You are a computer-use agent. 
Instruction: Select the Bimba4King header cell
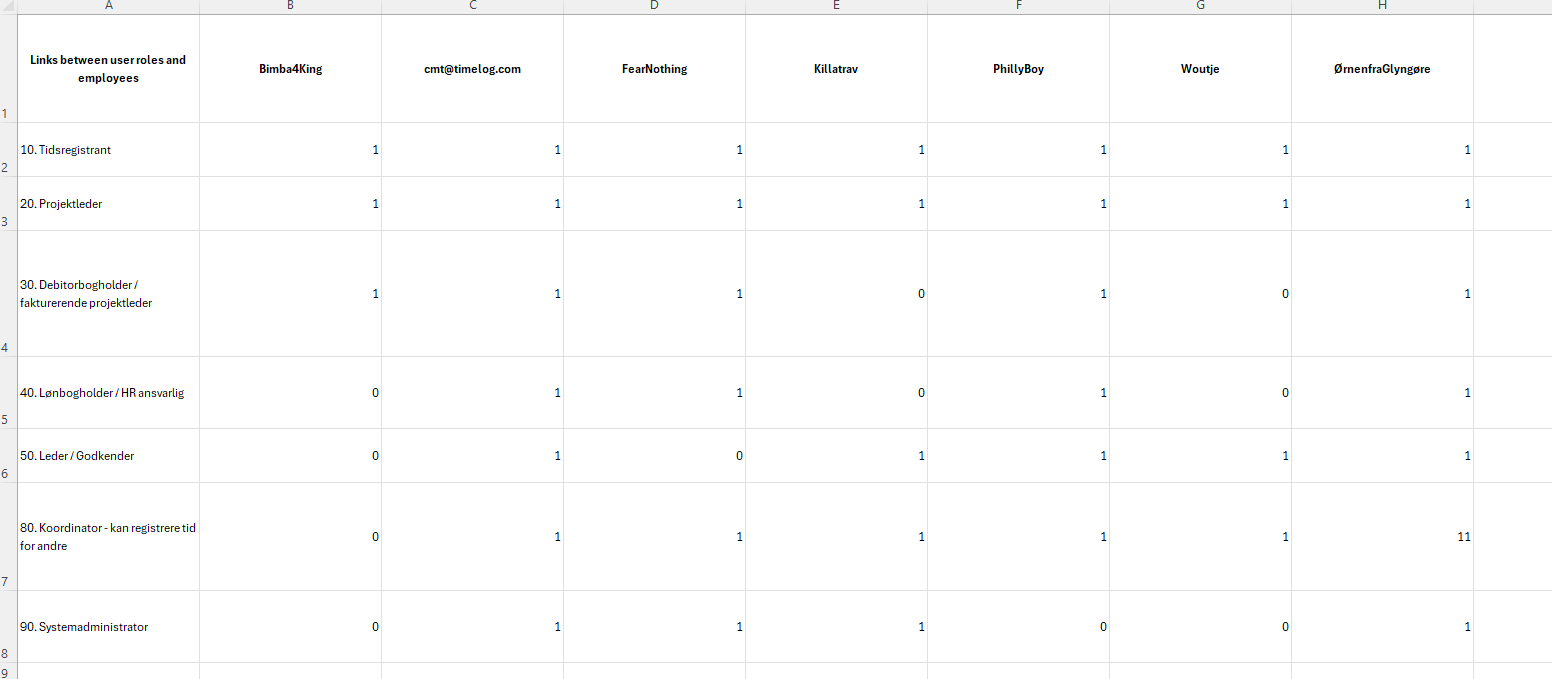[x=290, y=69]
